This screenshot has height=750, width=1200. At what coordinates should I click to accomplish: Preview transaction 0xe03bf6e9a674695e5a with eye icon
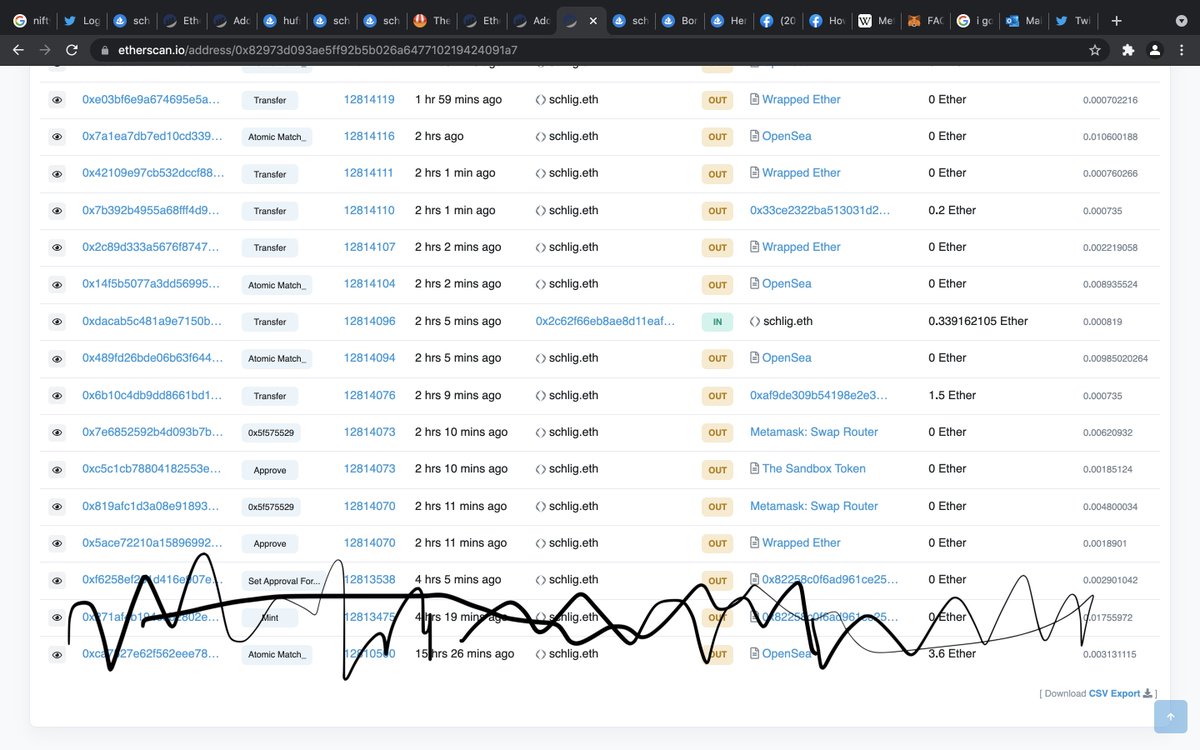[x=57, y=100]
